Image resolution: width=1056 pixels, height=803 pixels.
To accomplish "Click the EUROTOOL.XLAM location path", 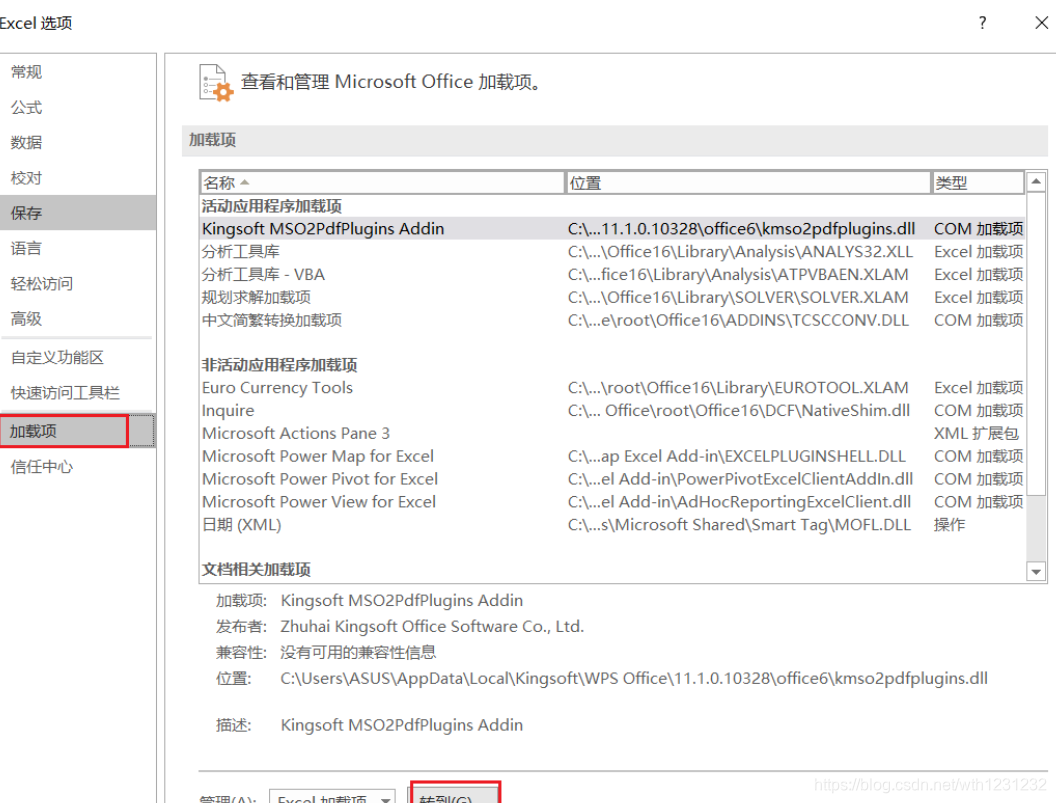I will pos(738,388).
